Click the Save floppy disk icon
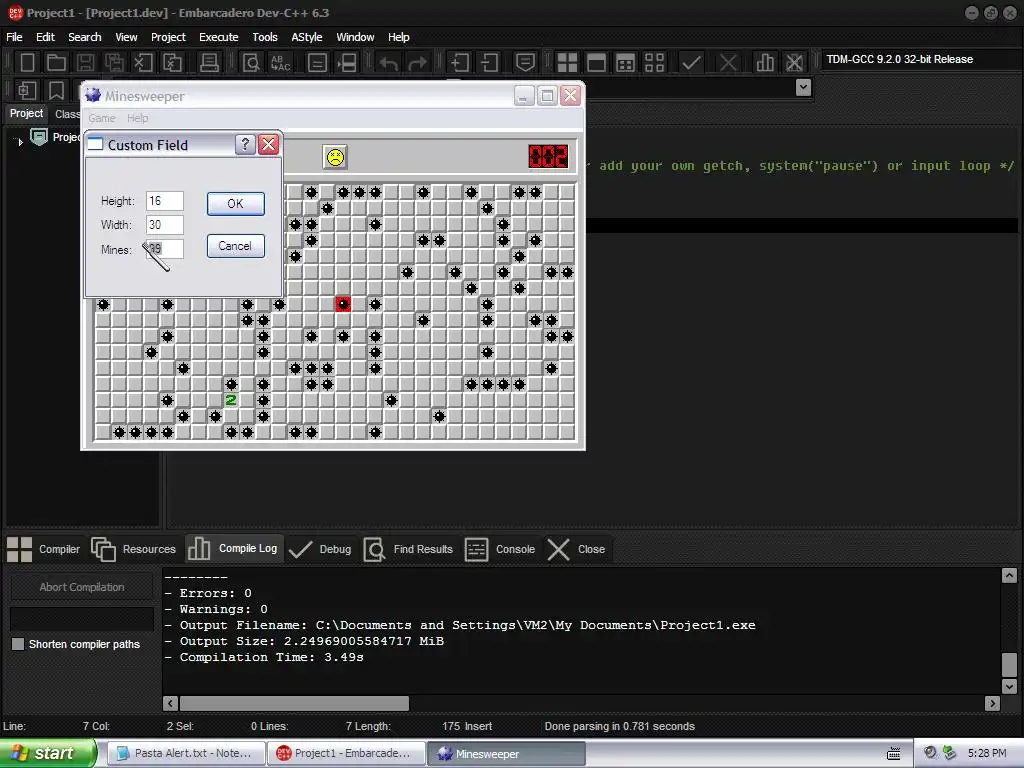Screen dimensions: 1024x768 [x=85, y=63]
